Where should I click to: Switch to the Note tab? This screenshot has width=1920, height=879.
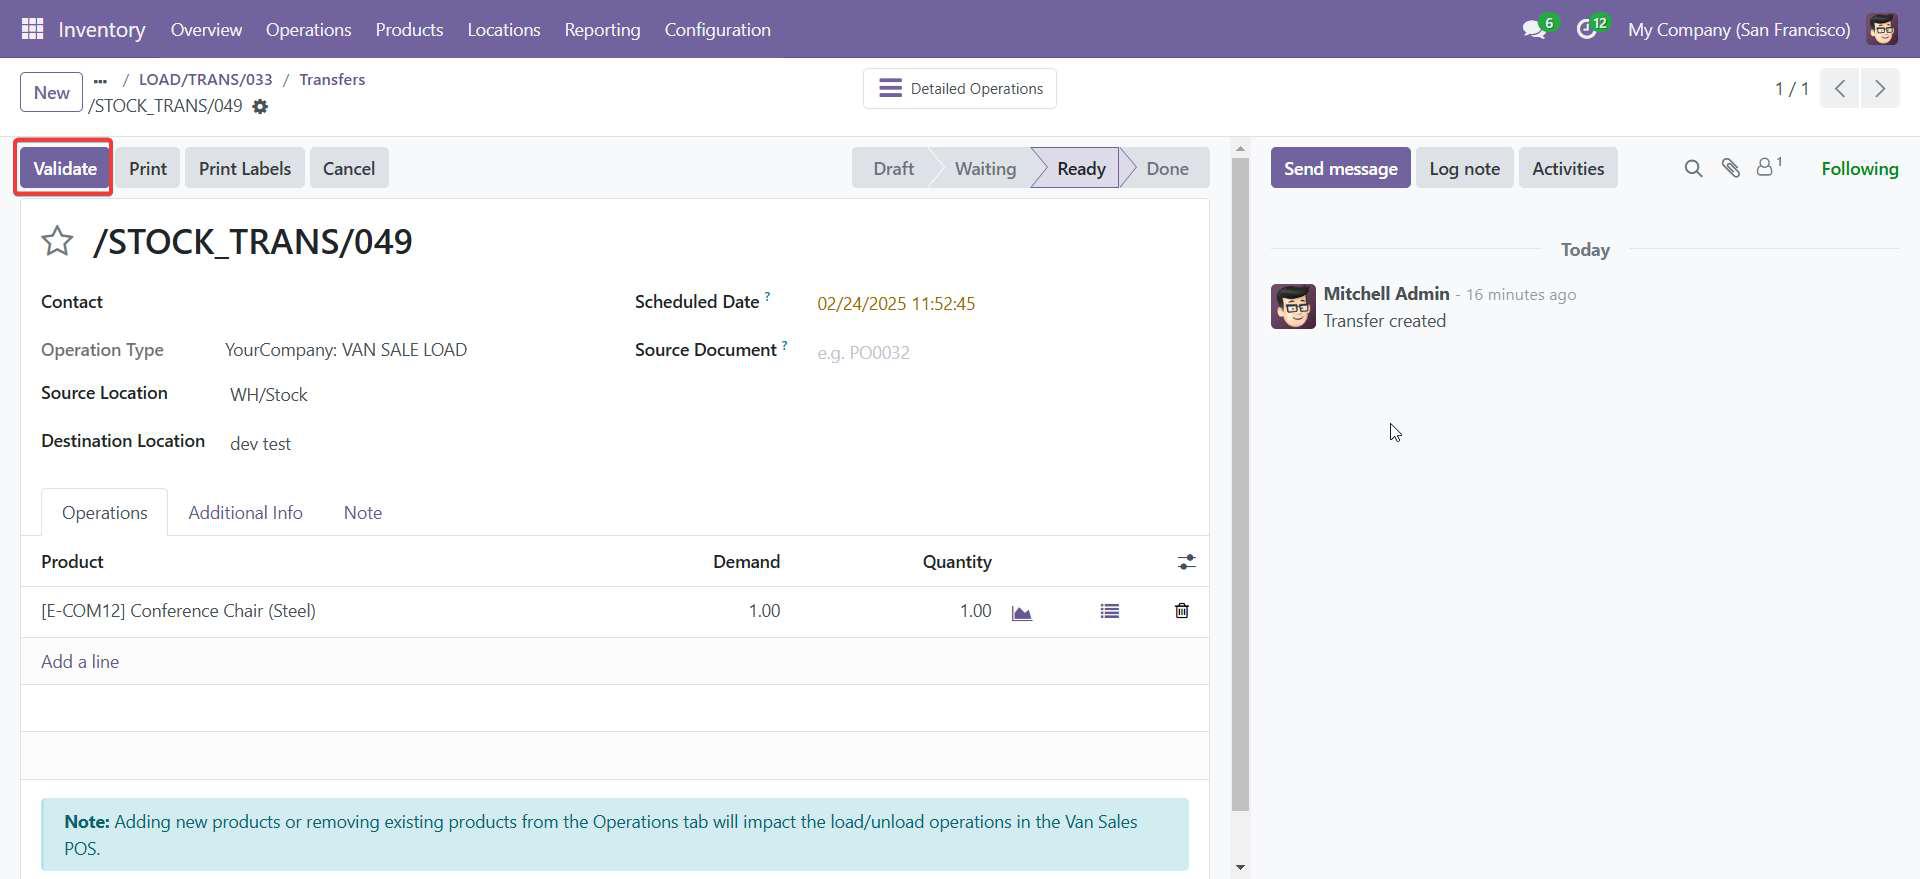(x=362, y=512)
